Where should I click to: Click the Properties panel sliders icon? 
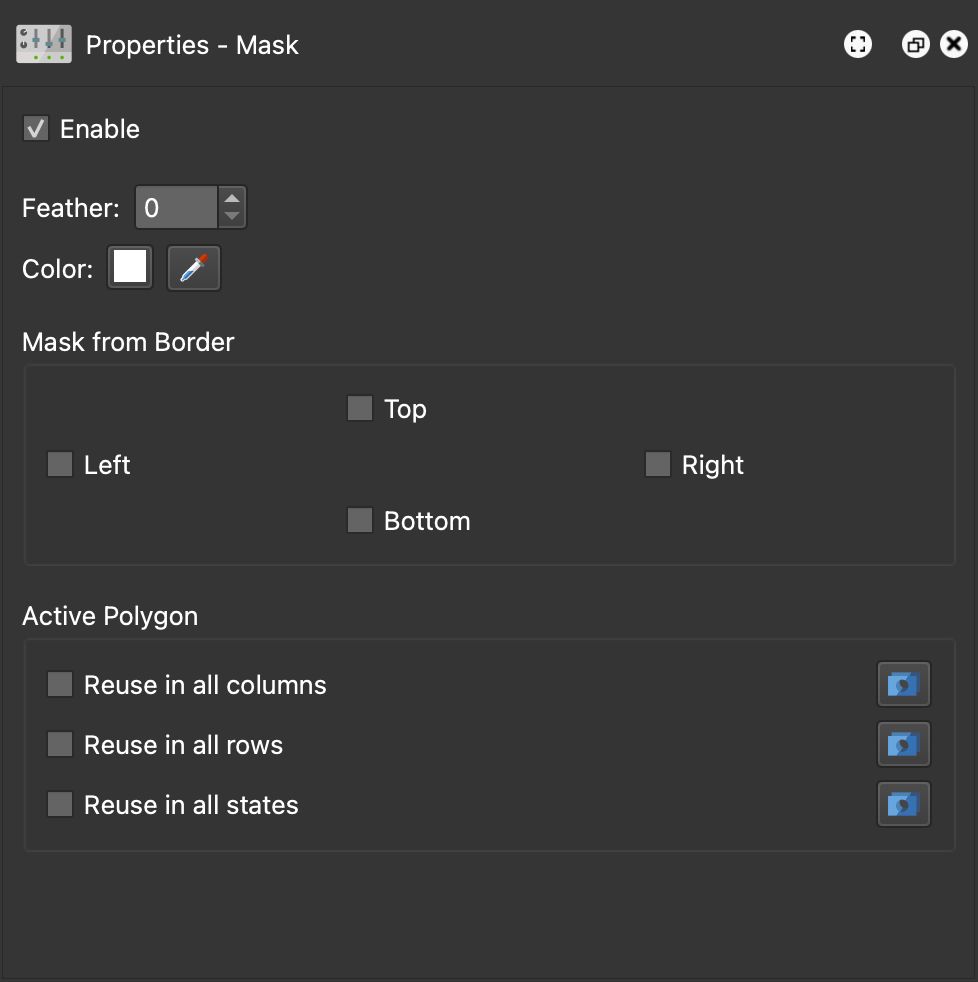click(x=44, y=44)
